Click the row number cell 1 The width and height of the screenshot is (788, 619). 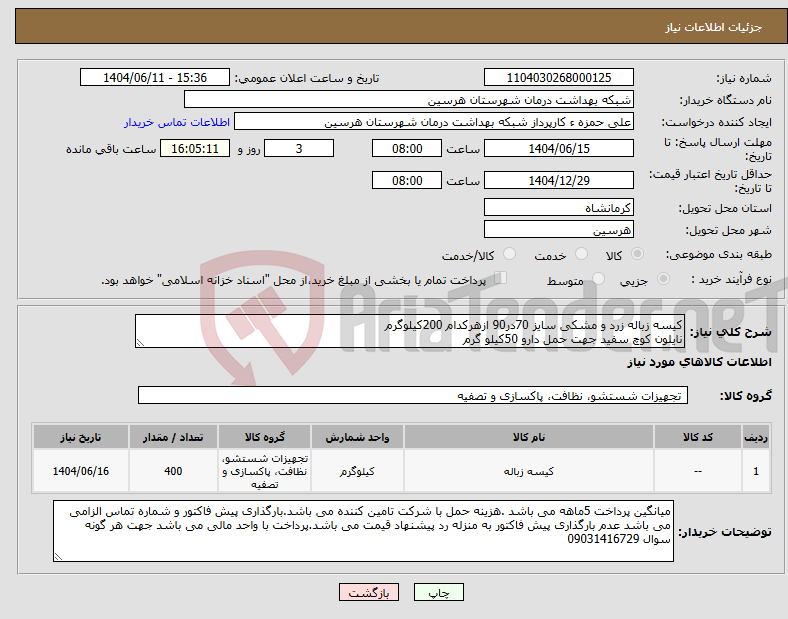pyautogui.click(x=756, y=471)
